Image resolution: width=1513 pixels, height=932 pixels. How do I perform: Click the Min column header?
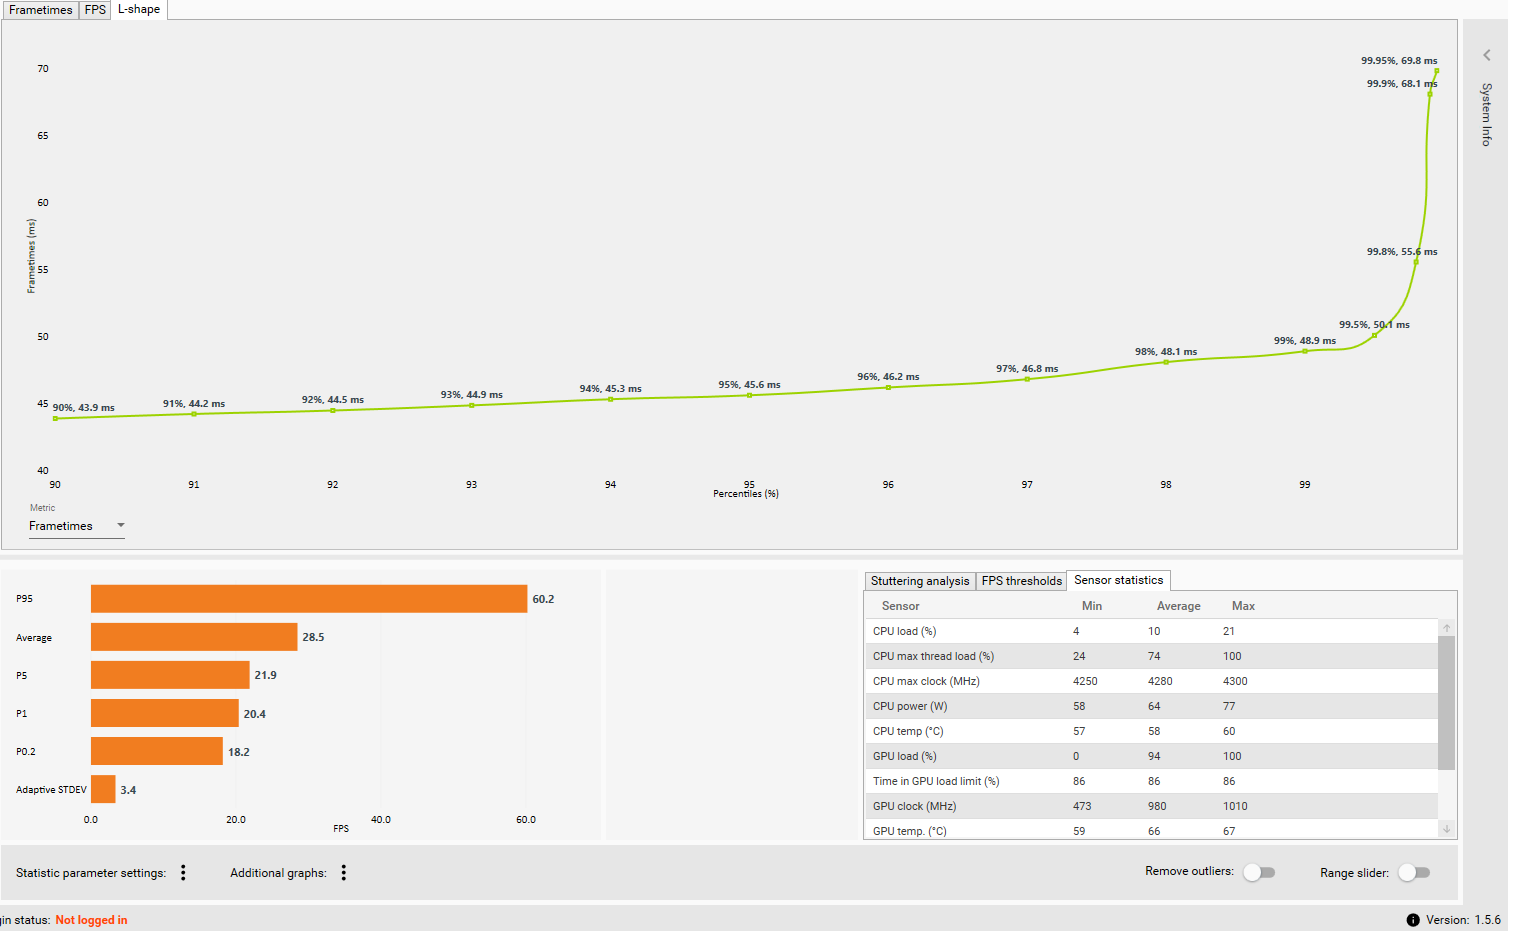(x=1092, y=606)
